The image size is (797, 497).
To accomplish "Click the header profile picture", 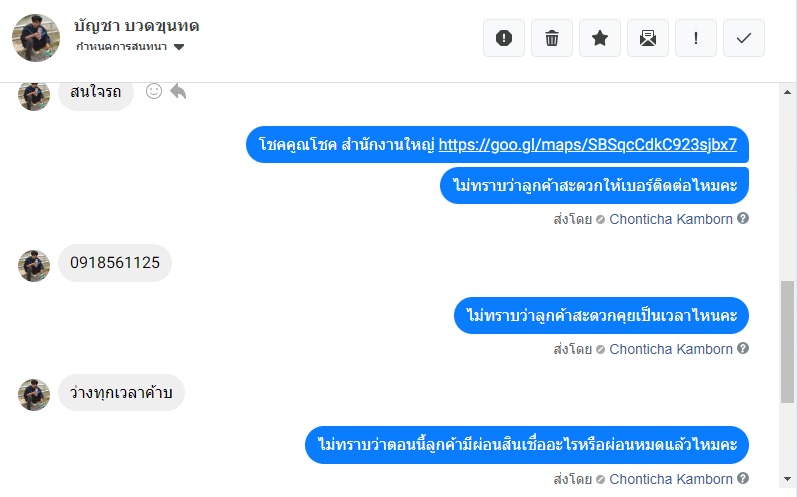I will point(35,38).
